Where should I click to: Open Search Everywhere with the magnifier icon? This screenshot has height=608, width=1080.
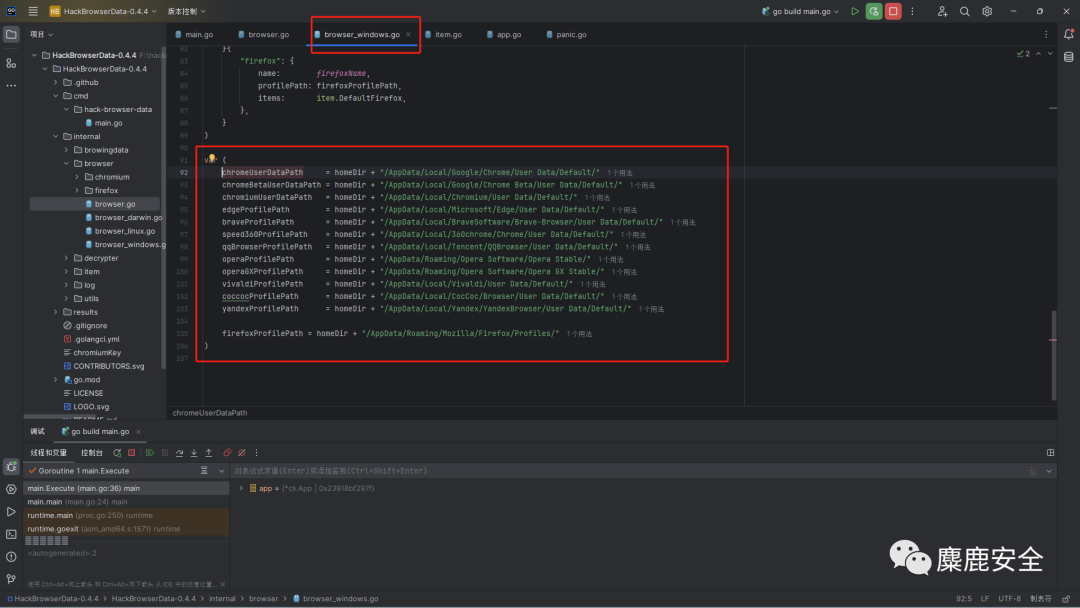pyautogui.click(x=965, y=10)
